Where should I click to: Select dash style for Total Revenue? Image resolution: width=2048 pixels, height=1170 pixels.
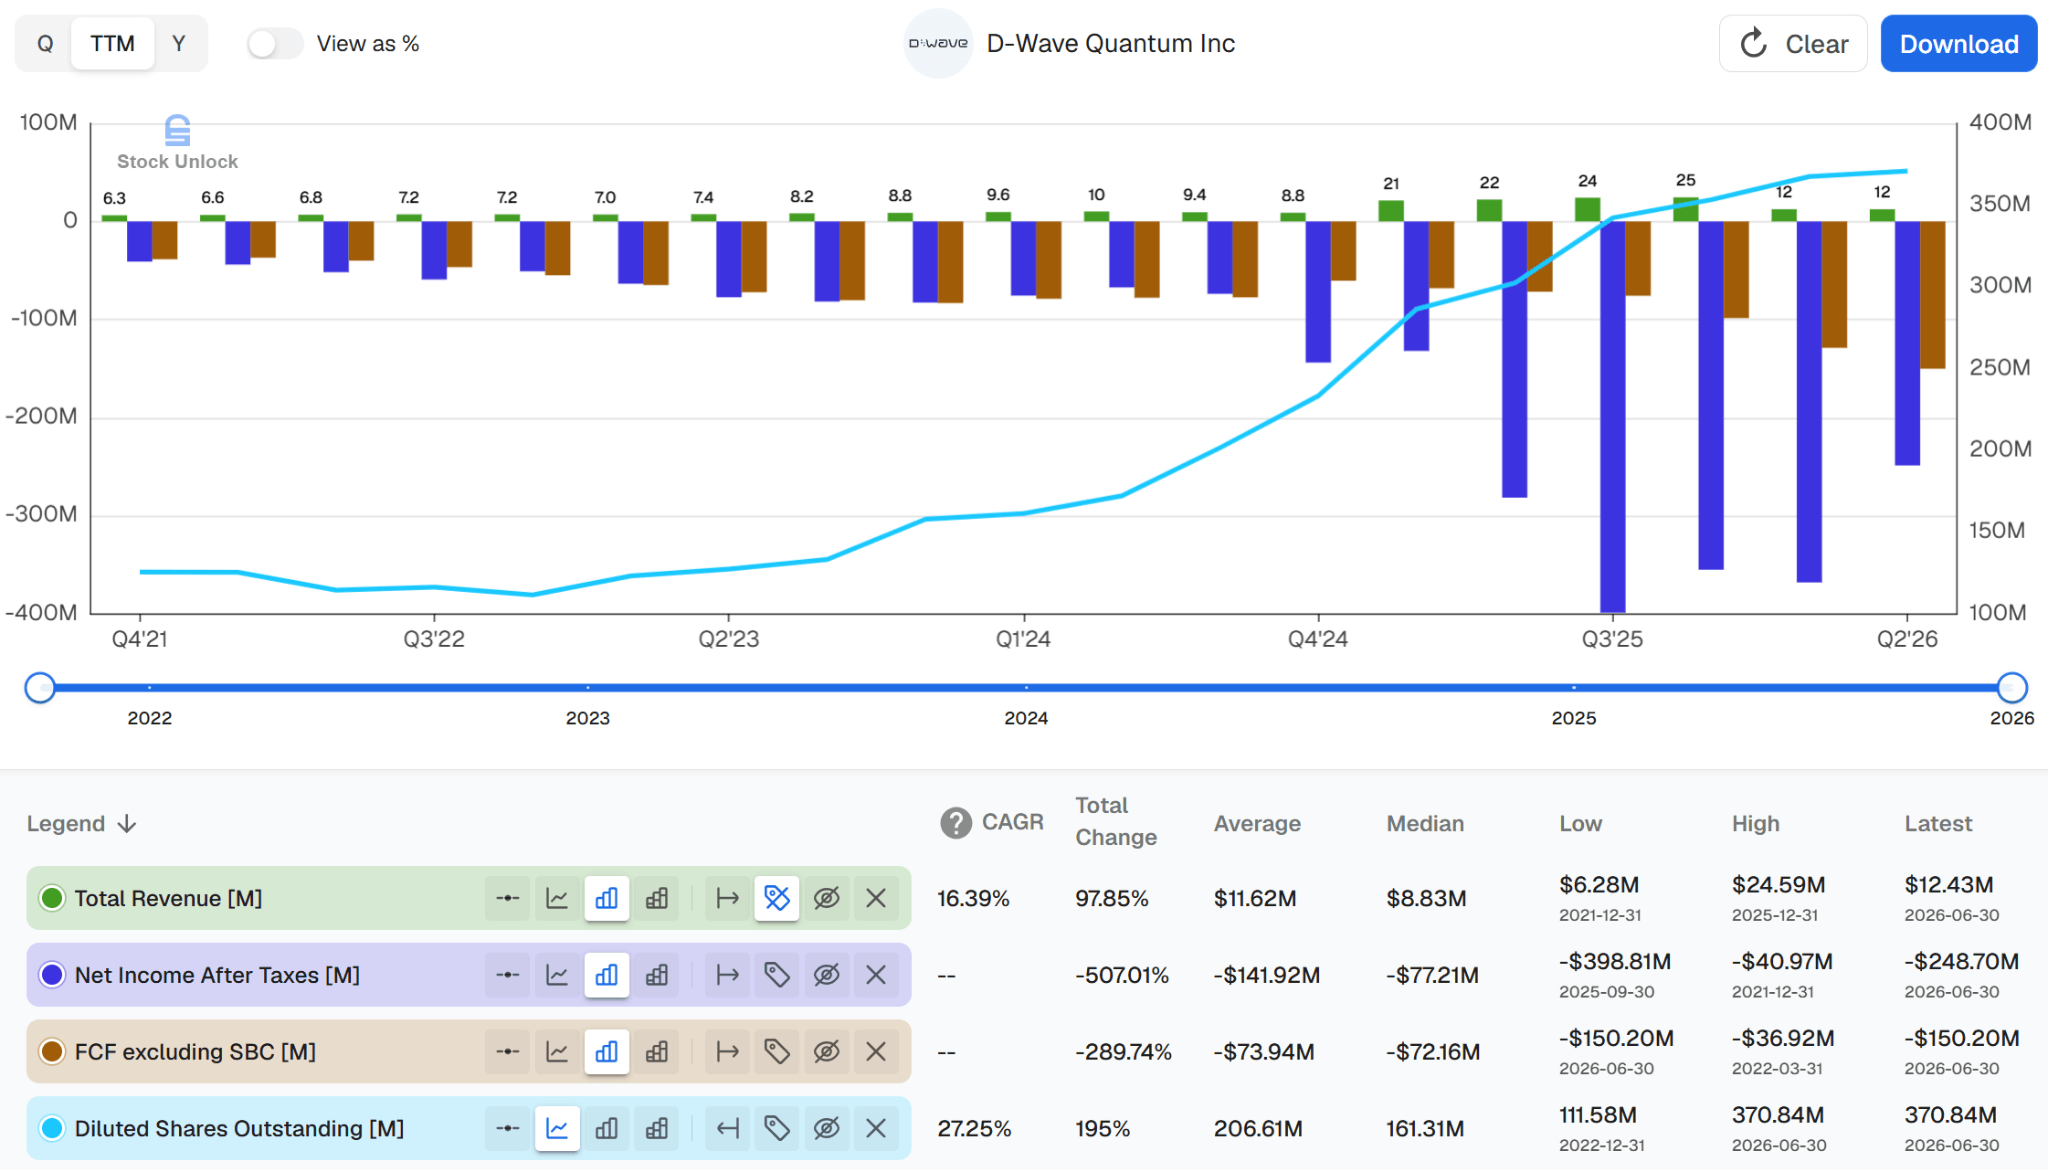[x=508, y=898]
